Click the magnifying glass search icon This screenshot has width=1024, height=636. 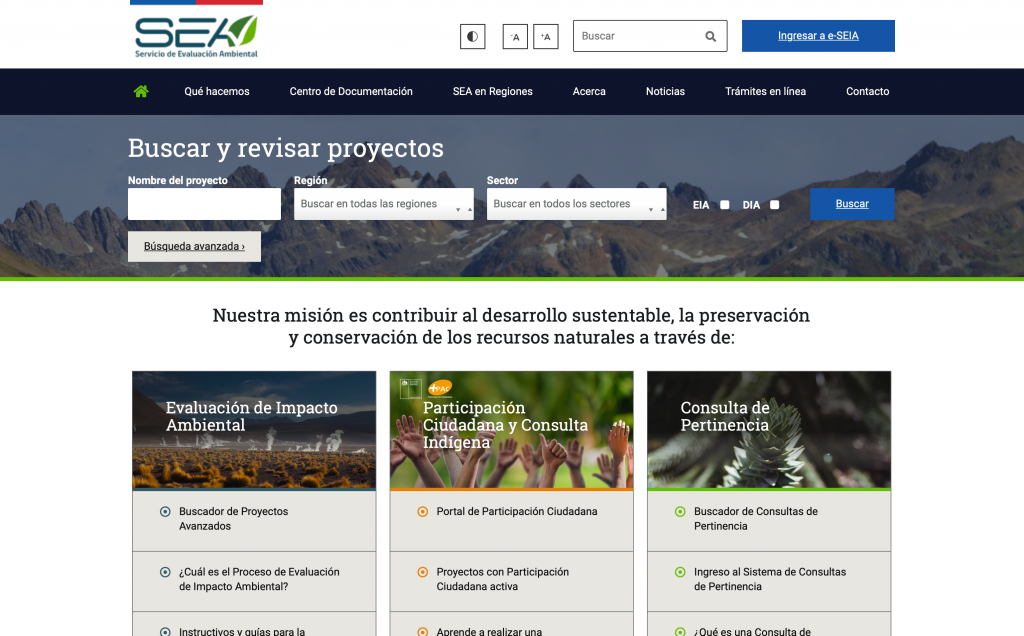point(710,37)
